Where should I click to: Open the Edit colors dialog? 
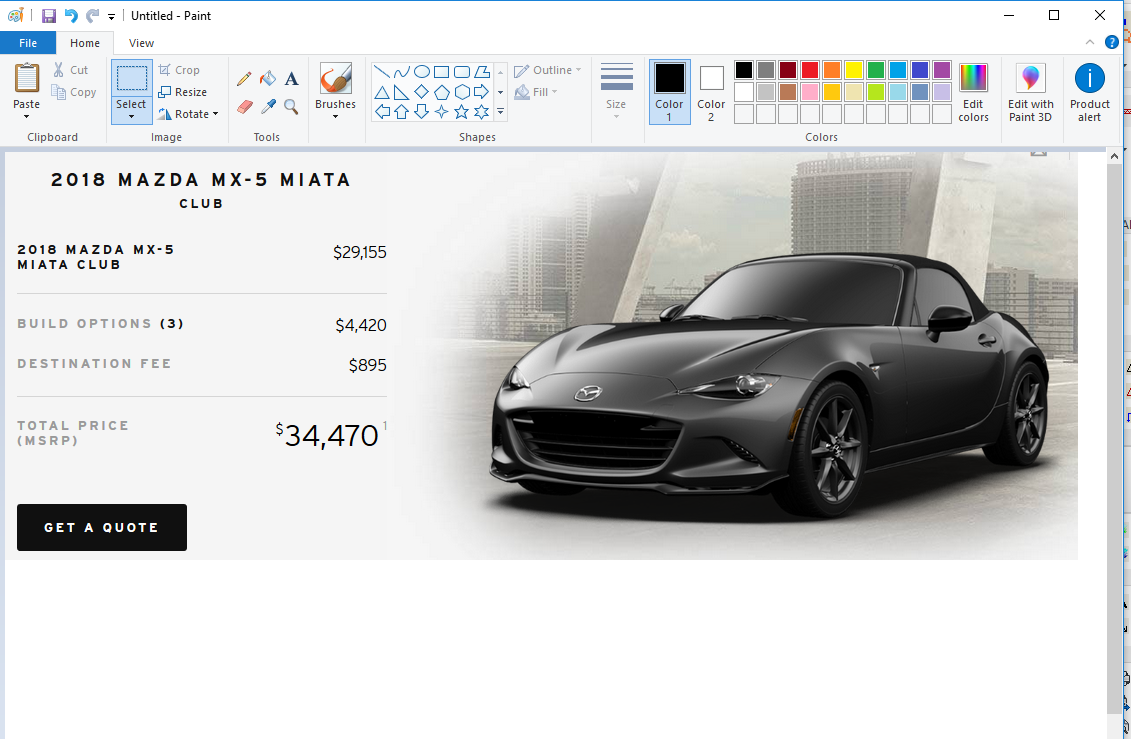click(973, 92)
